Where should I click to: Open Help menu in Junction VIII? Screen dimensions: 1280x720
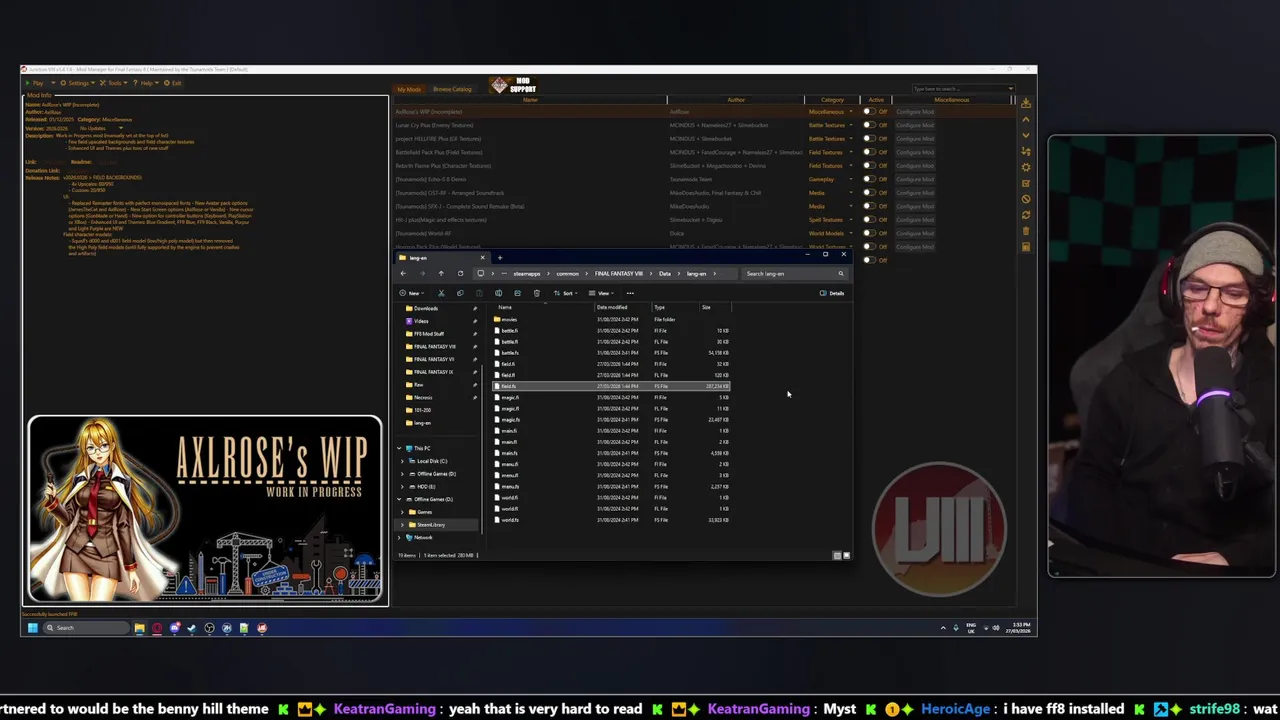[x=147, y=83]
